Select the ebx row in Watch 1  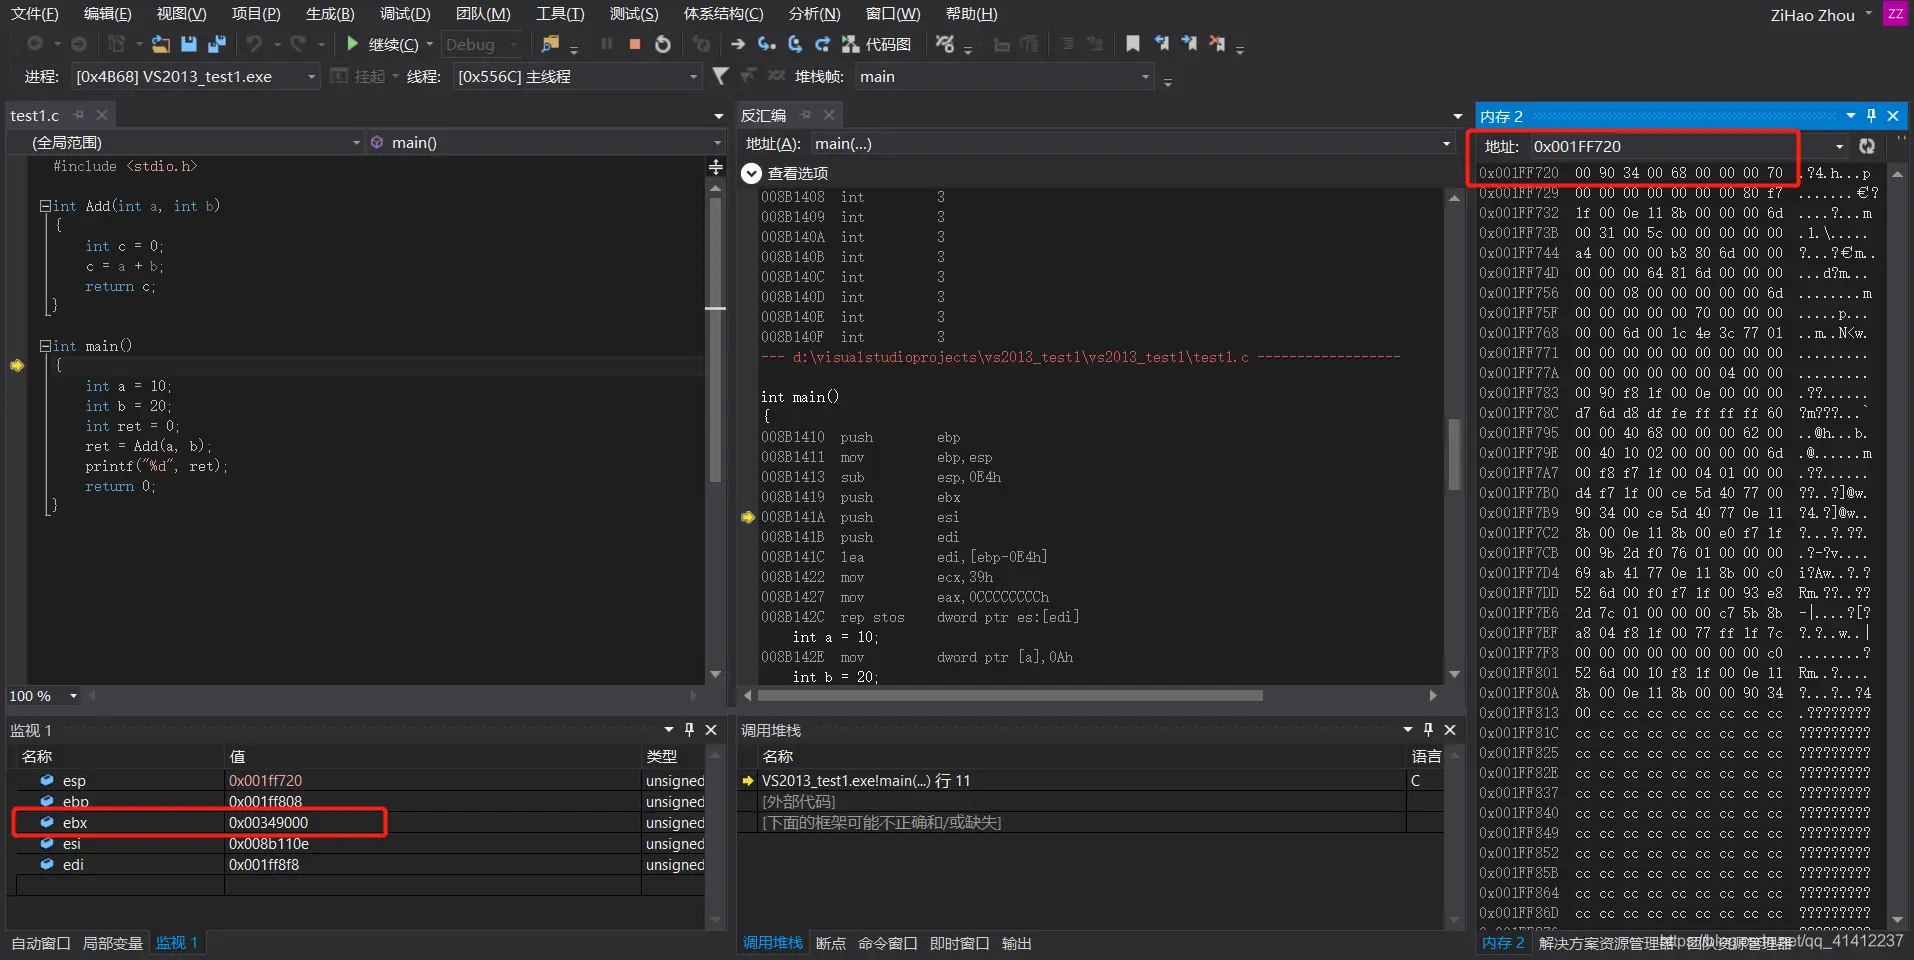click(360, 822)
